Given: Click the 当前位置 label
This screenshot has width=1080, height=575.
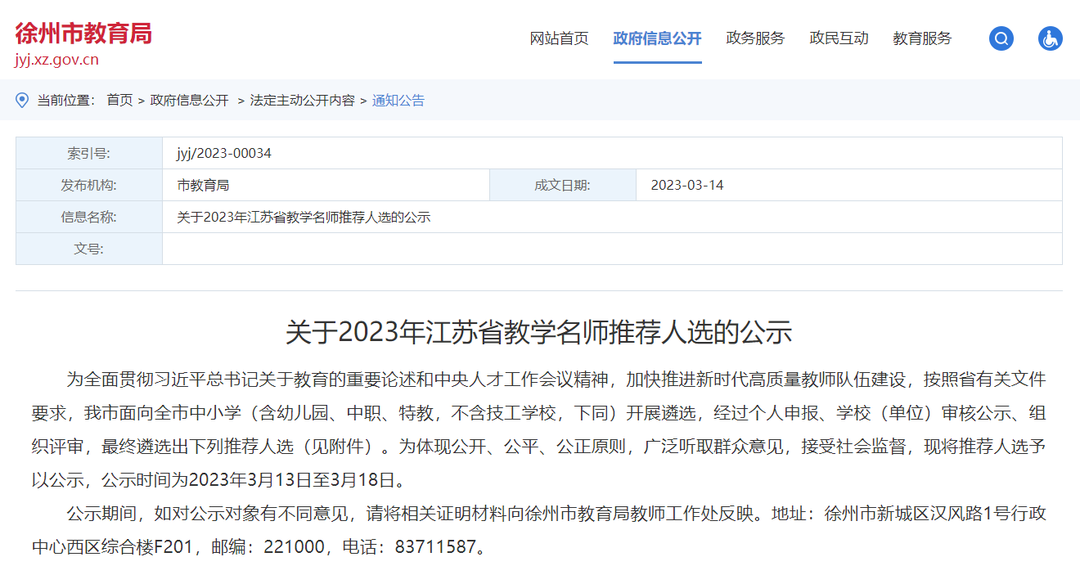Looking at the screenshot, I should pyautogui.click(x=66, y=101).
